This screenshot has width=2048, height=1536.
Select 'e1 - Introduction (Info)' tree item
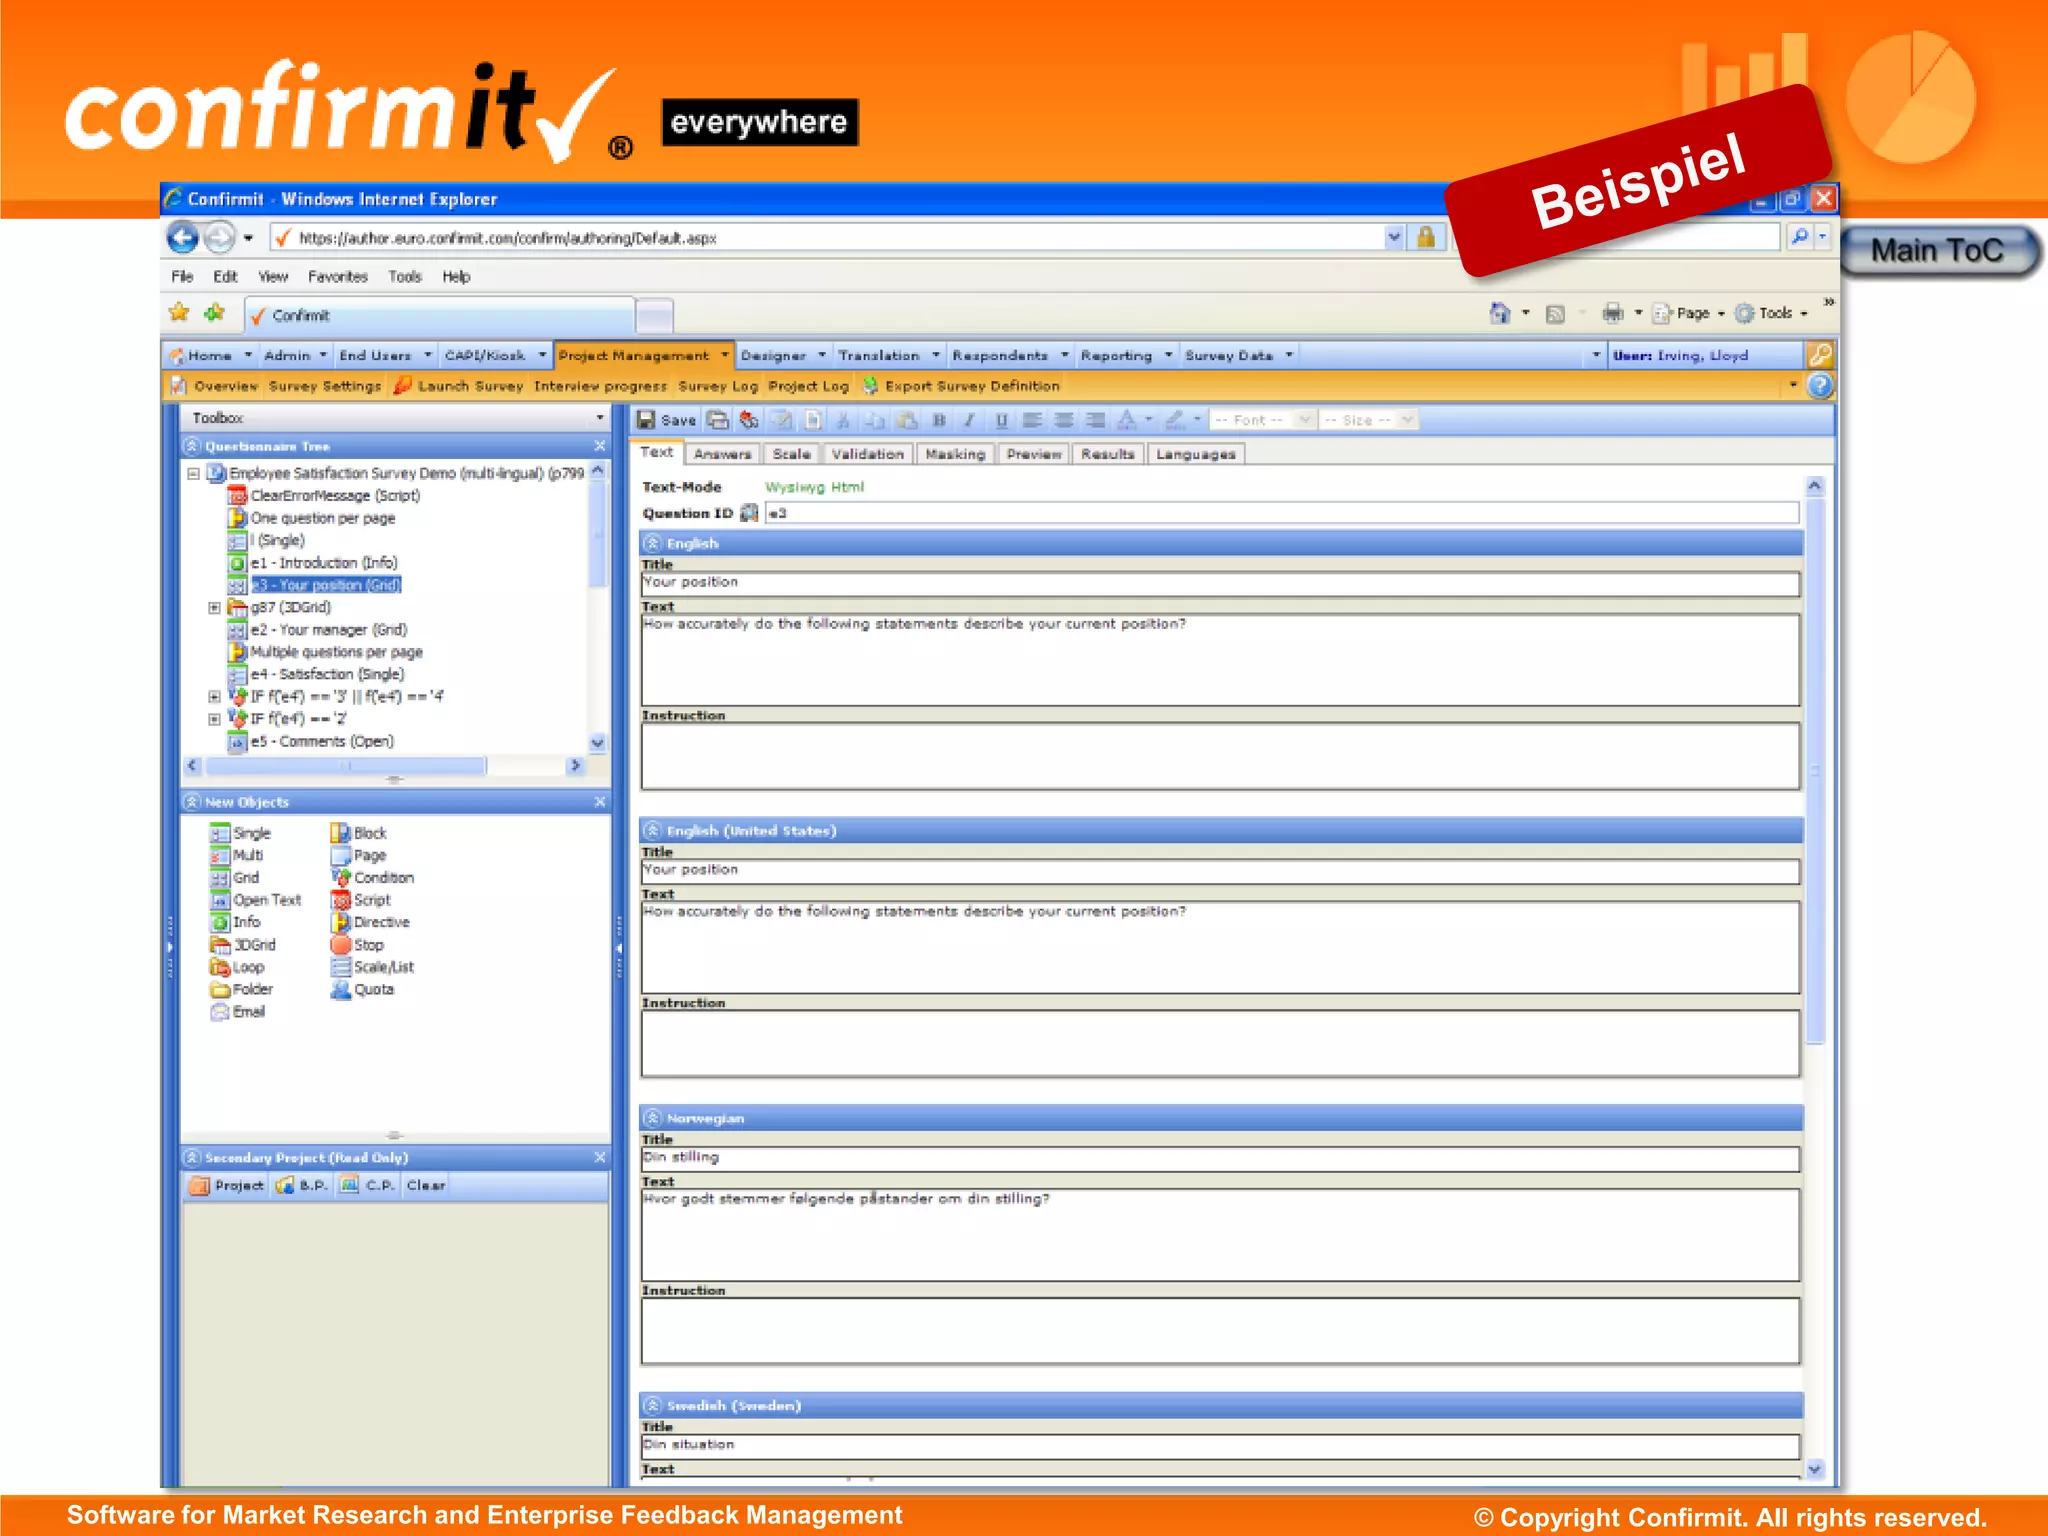coord(323,563)
